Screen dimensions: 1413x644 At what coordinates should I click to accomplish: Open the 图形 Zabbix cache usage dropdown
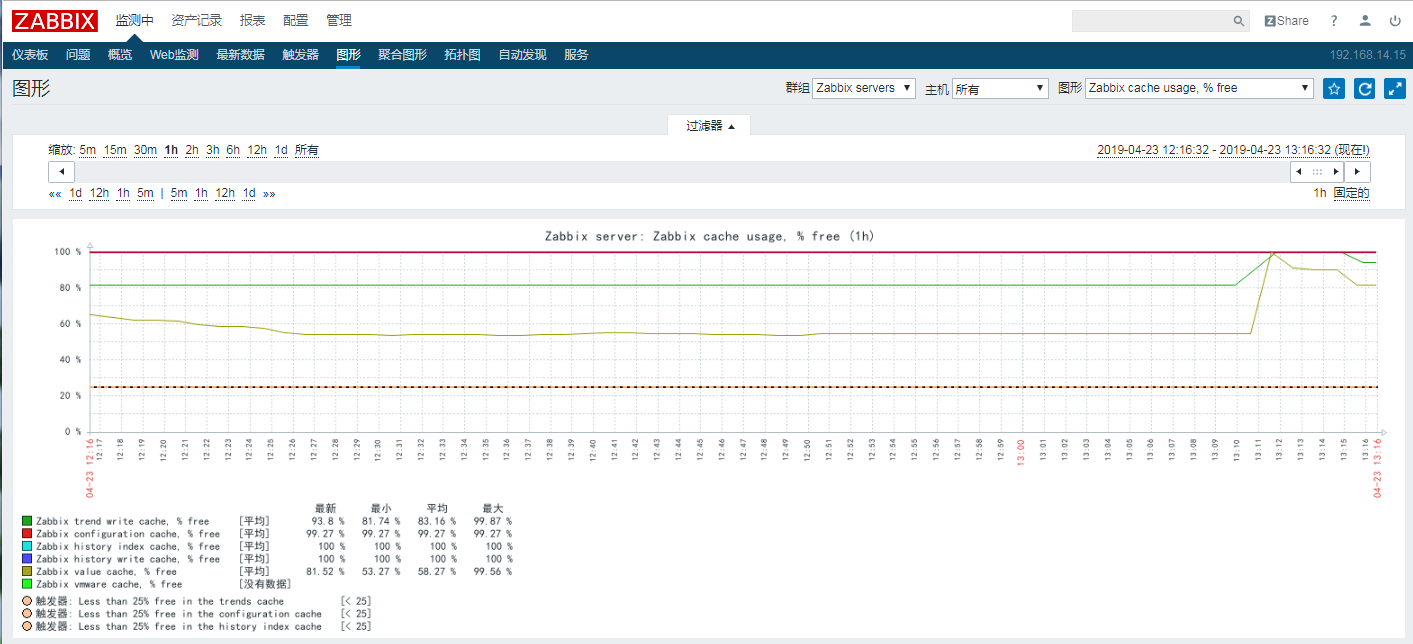click(1199, 88)
